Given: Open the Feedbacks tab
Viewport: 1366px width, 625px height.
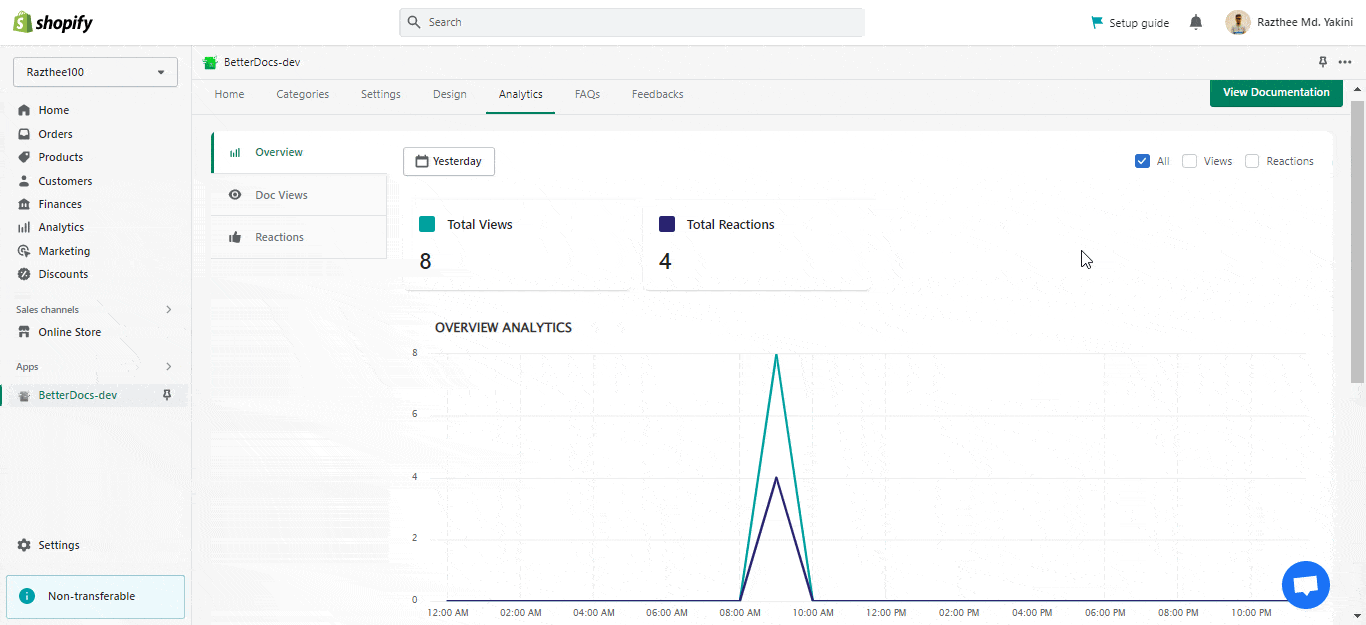Looking at the screenshot, I should point(658,94).
